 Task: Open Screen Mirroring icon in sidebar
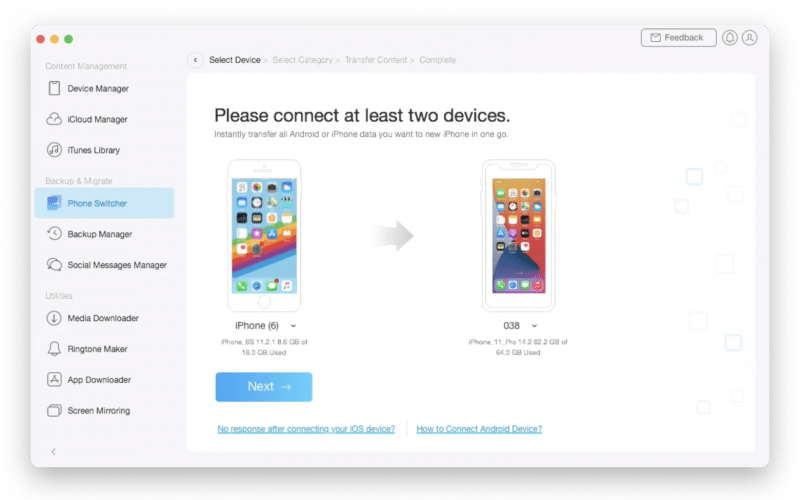(x=54, y=411)
